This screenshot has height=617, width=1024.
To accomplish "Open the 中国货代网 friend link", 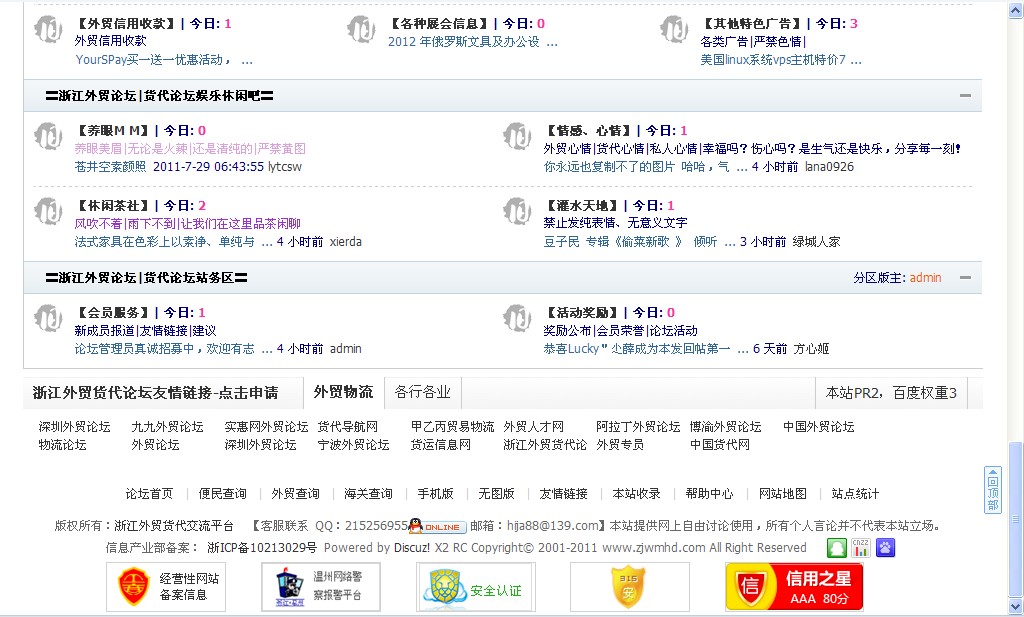I will point(720,445).
